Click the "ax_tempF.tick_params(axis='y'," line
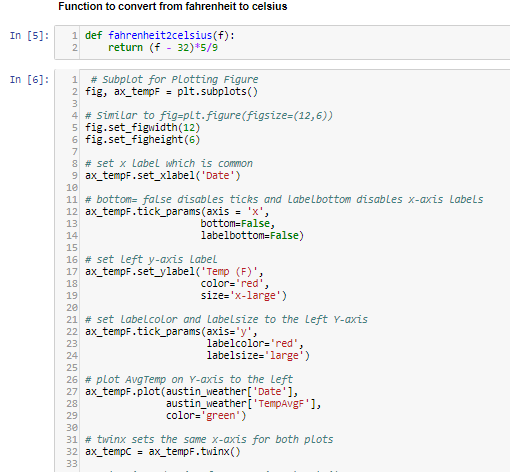The height and width of the screenshot is (472, 510). 171,331
